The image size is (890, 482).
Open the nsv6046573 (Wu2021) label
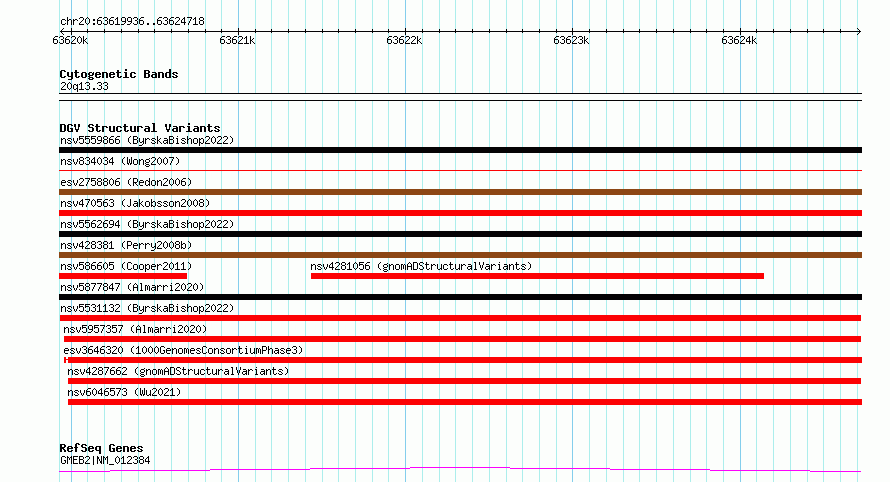(124, 392)
